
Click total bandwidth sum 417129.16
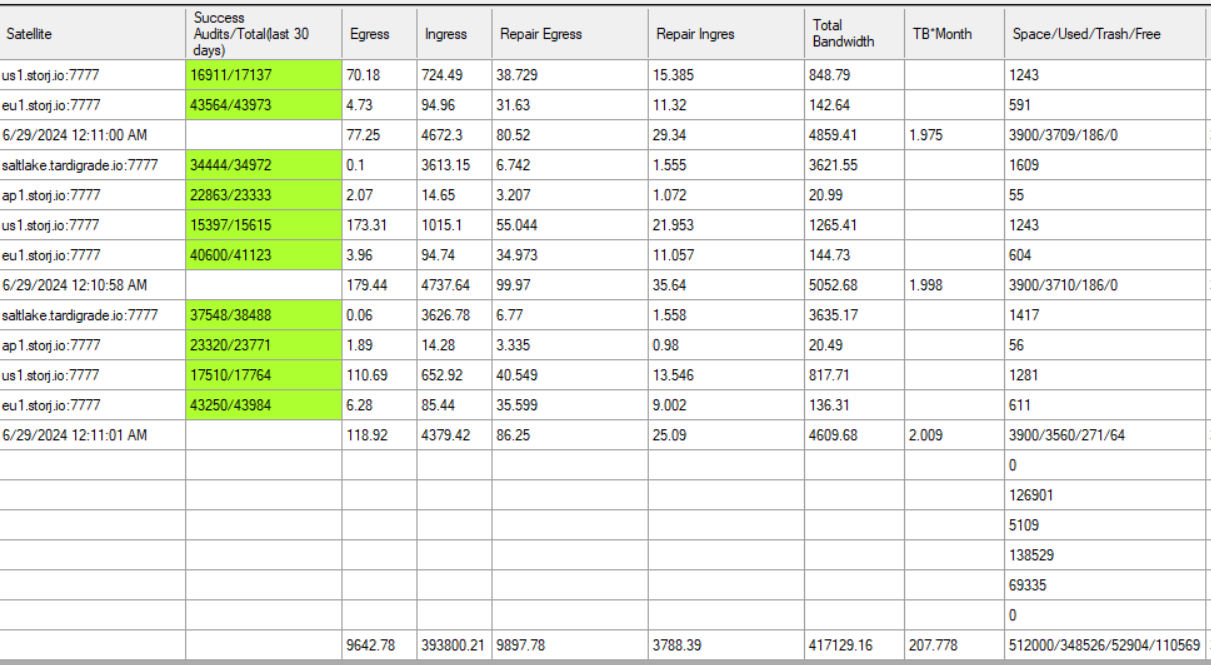click(854, 646)
